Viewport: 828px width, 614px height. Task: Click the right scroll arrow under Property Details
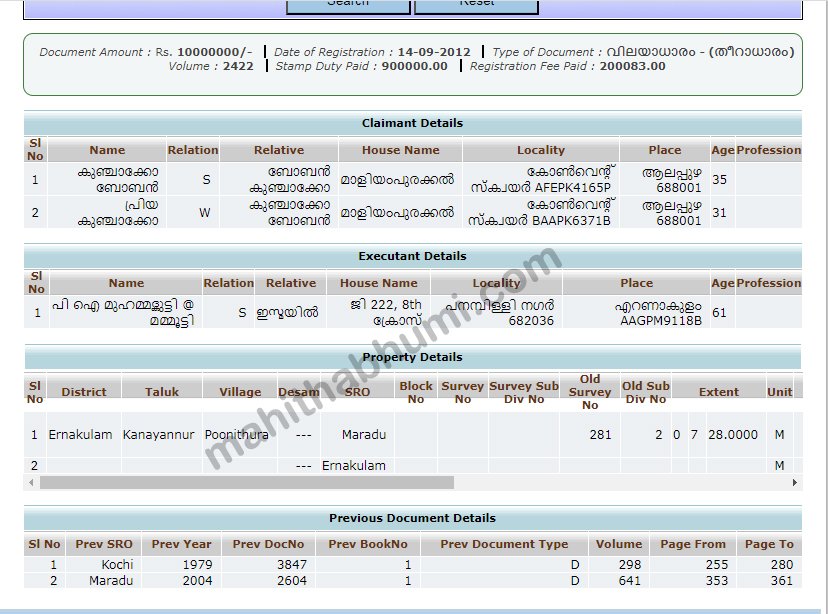(x=794, y=483)
